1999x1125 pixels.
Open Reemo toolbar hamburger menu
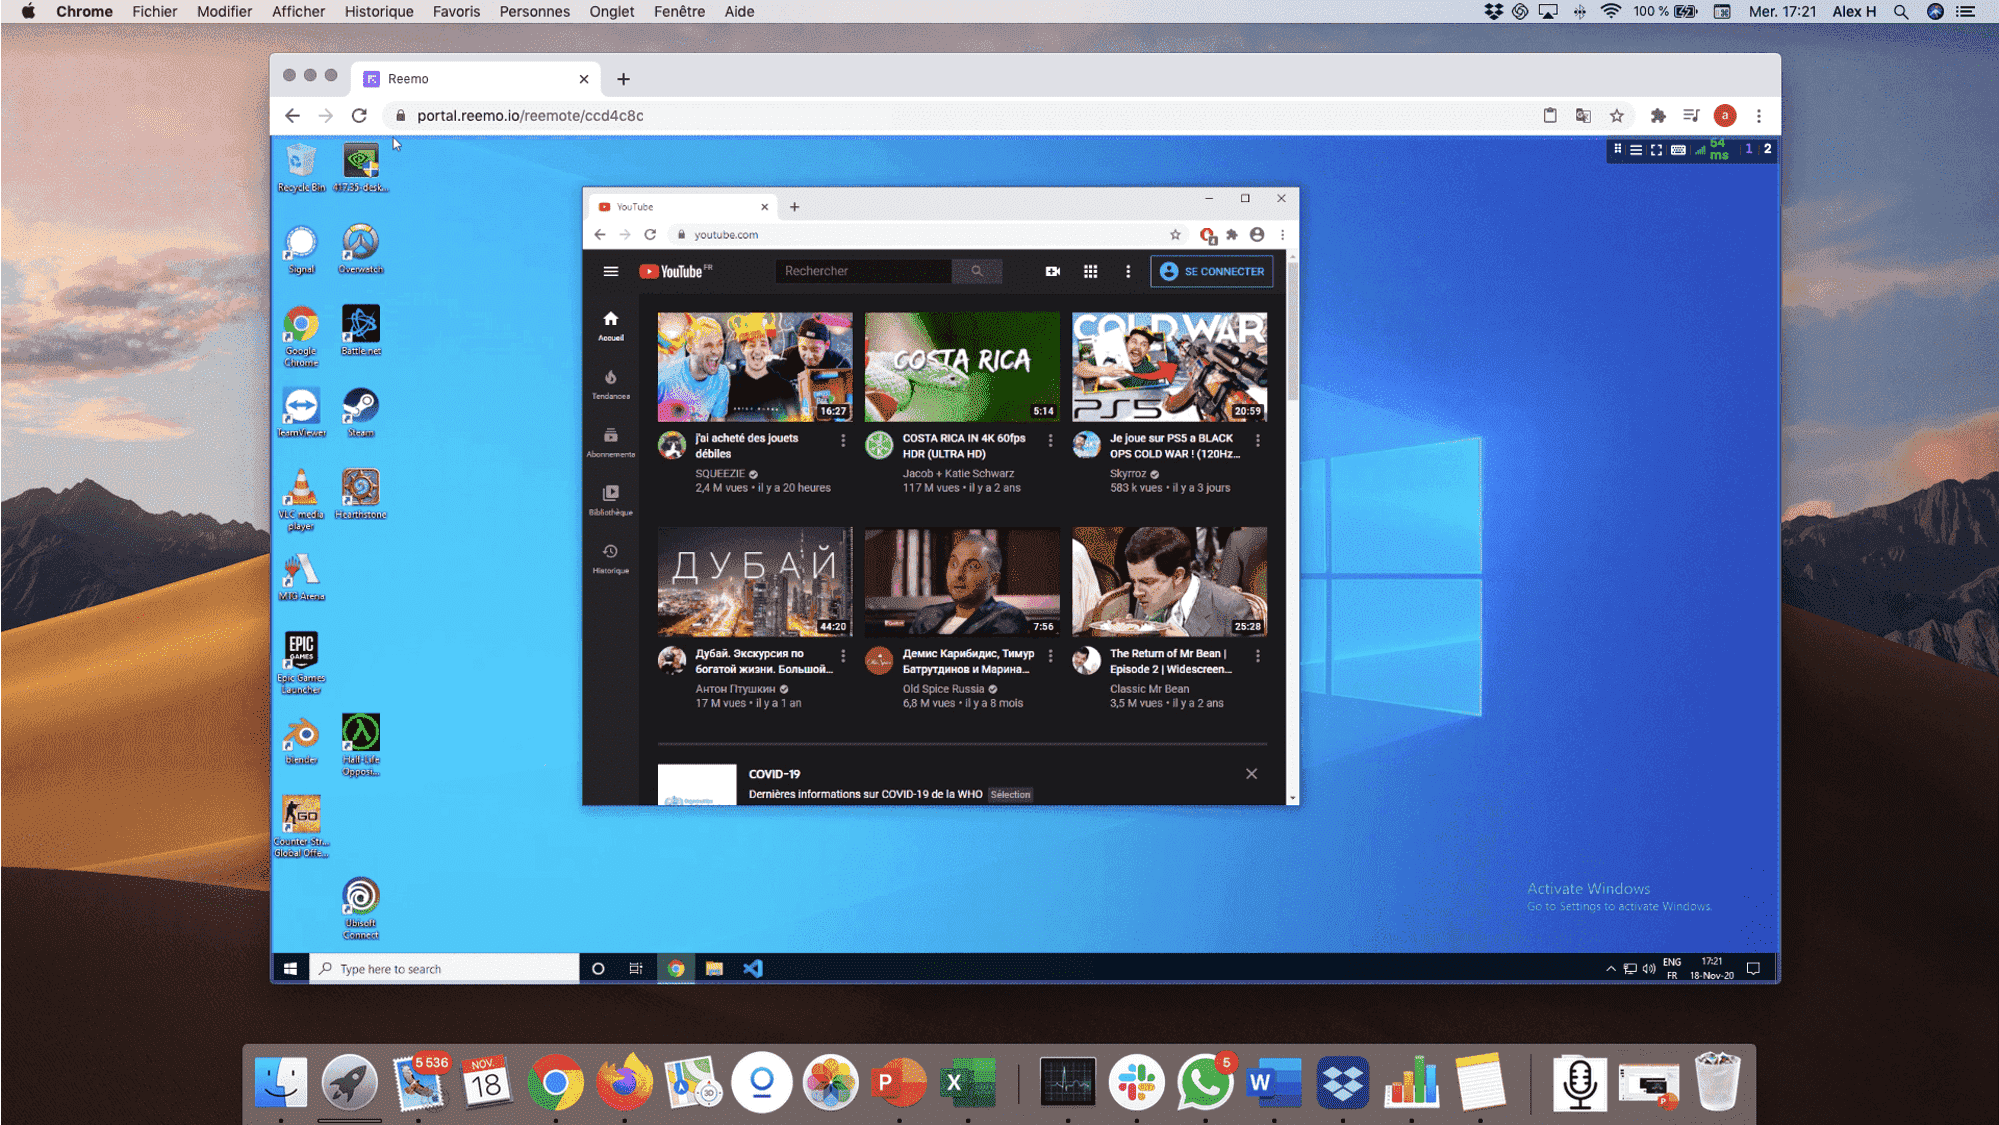coord(1636,150)
